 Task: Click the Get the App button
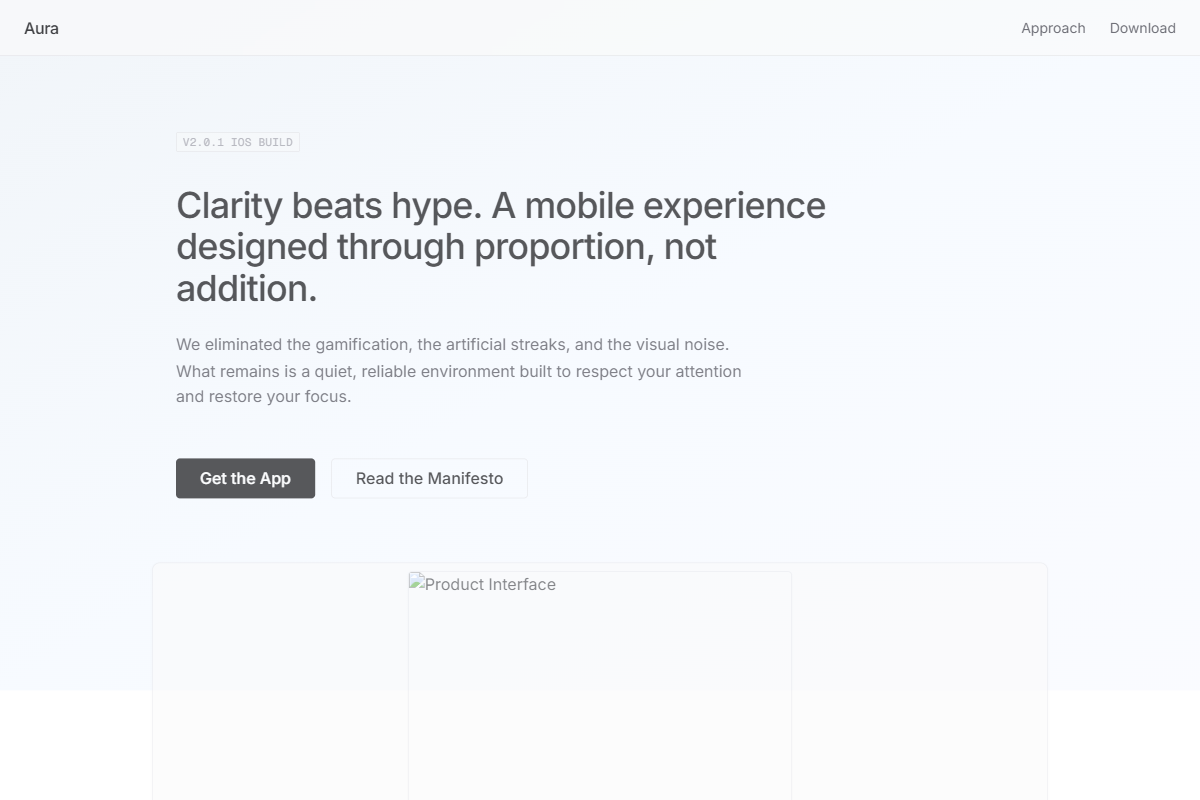pos(245,478)
